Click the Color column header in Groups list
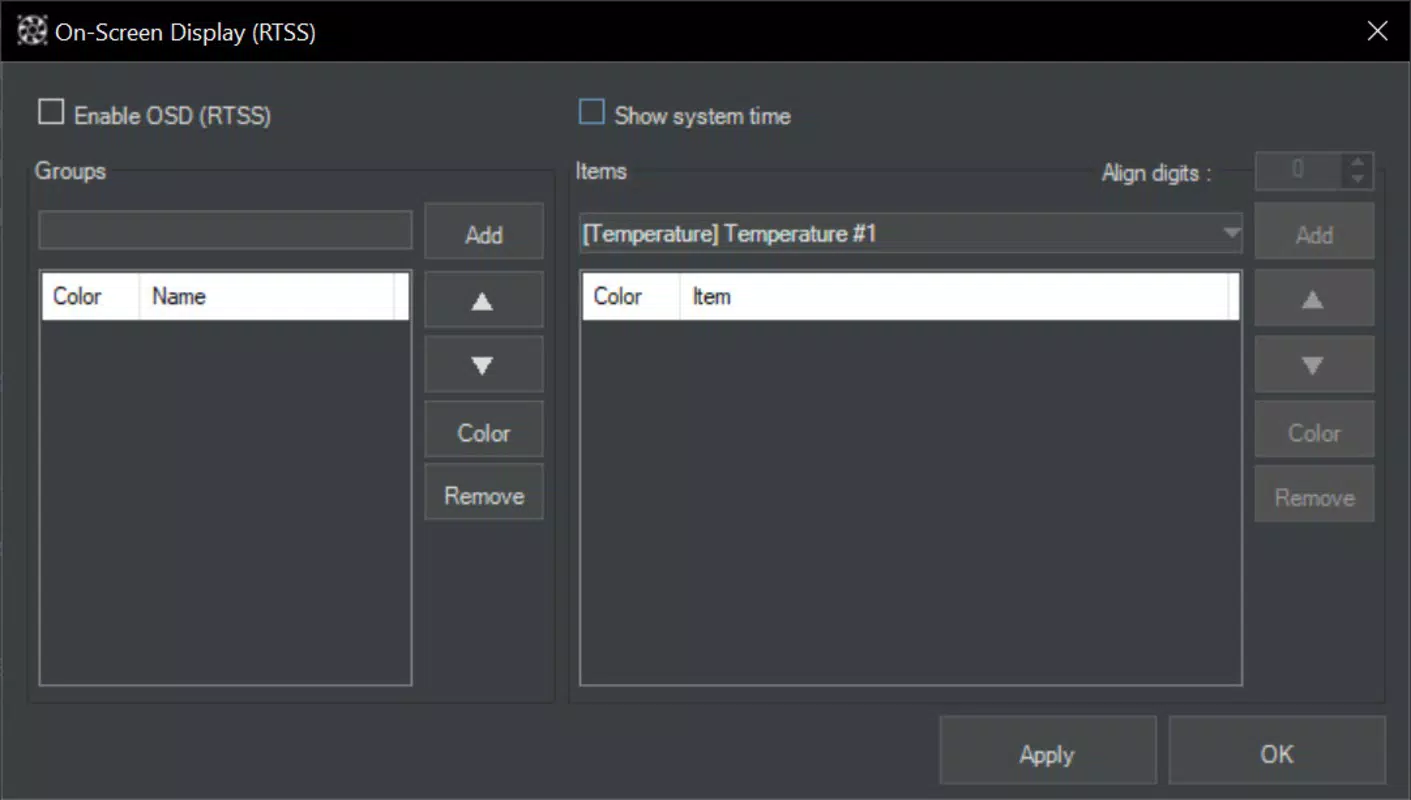This screenshot has width=1411, height=800. tap(90, 297)
